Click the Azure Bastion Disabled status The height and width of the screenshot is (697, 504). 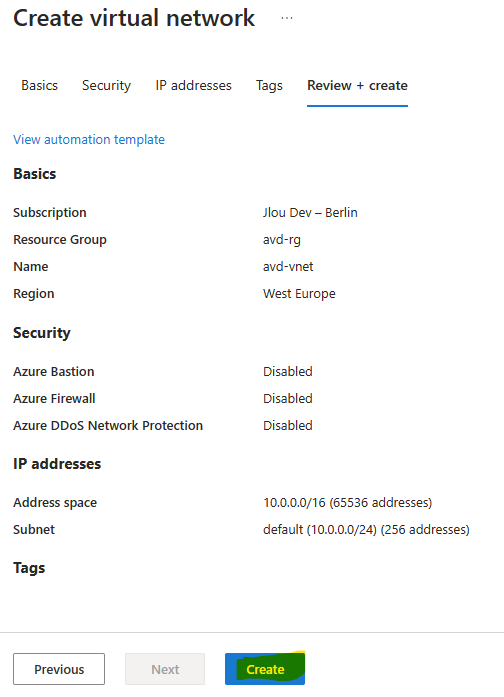(288, 372)
